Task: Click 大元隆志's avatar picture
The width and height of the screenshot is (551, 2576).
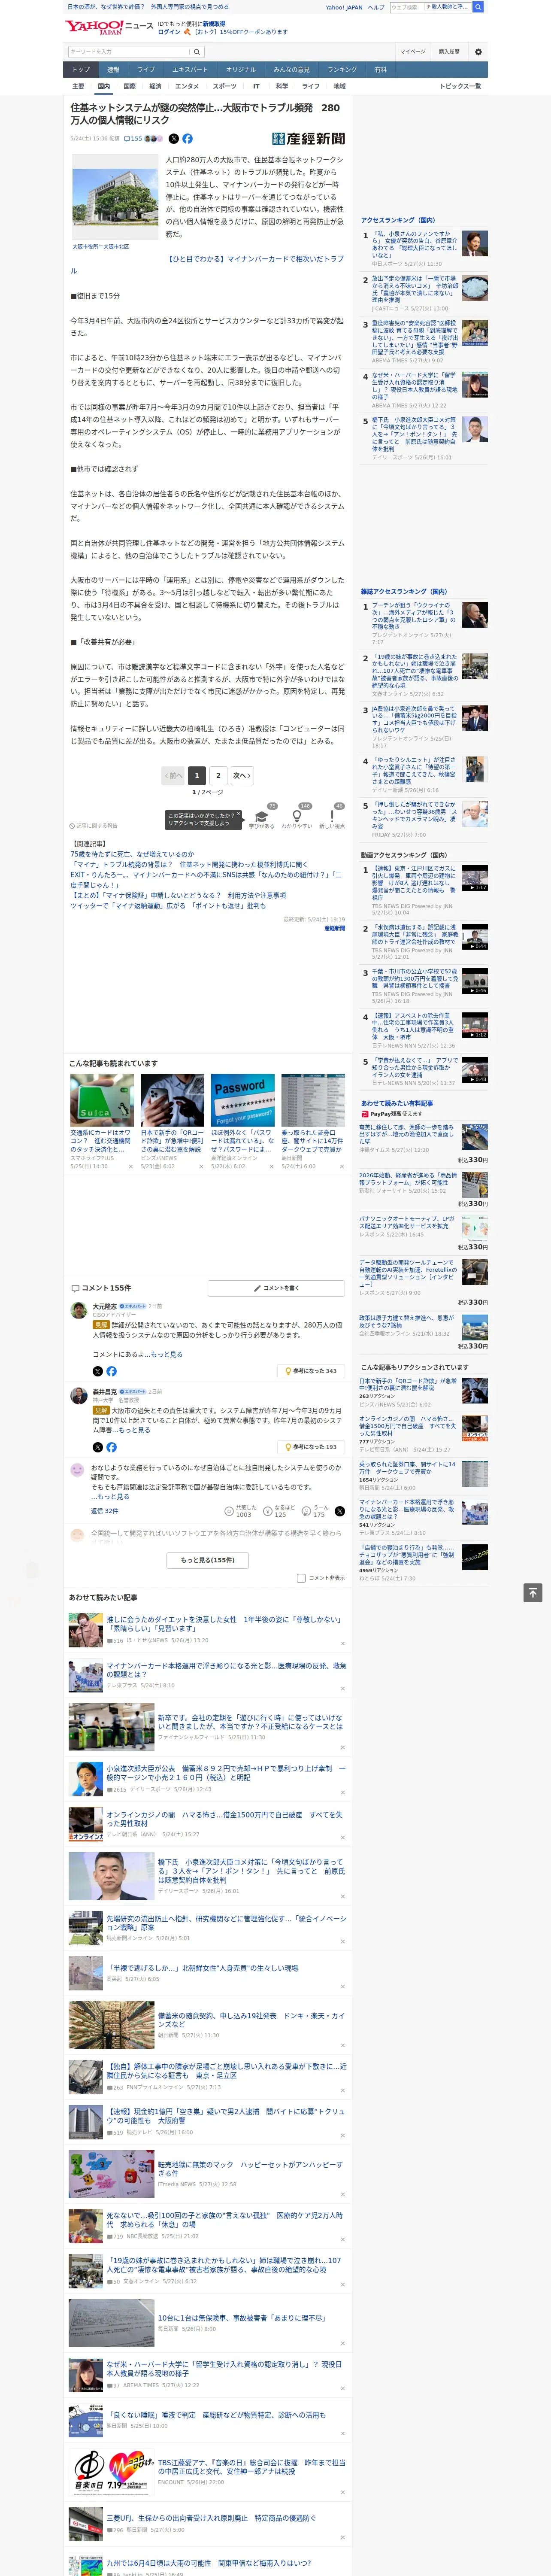Action: click(x=78, y=1310)
